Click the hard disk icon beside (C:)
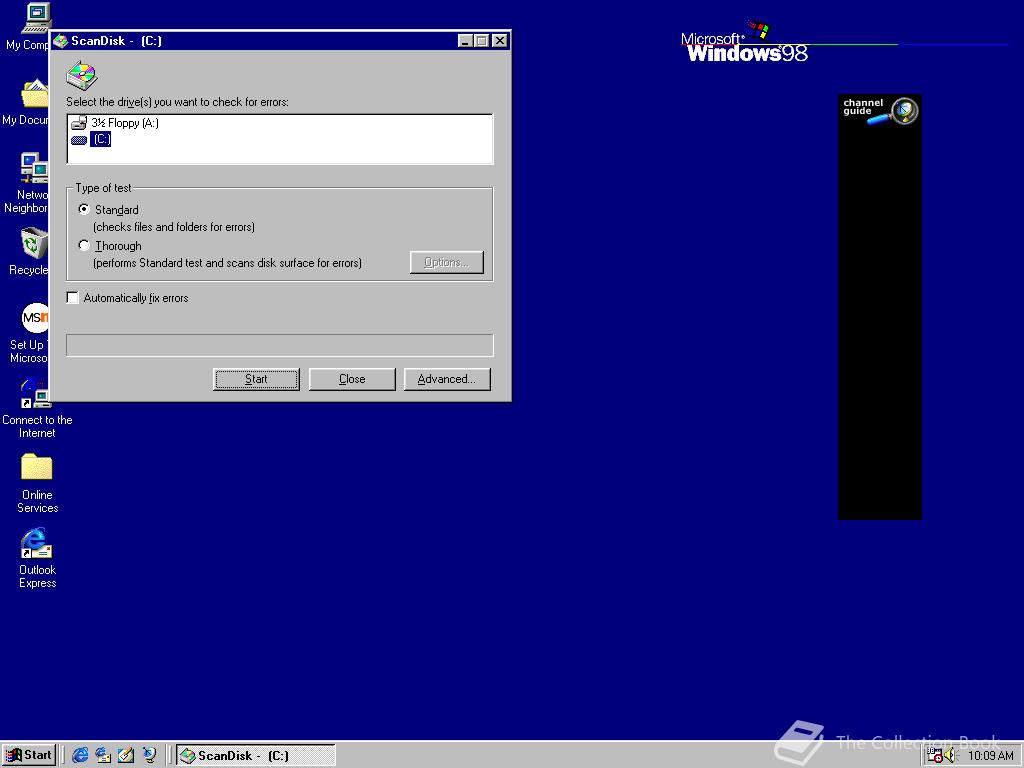Viewport: 1024px width, 768px height. pos(79,140)
